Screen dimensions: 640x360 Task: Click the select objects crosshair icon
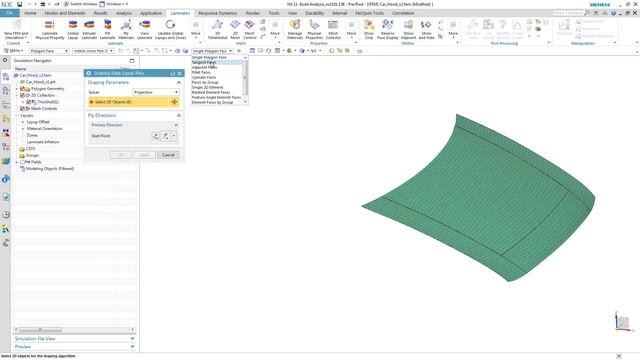click(174, 102)
